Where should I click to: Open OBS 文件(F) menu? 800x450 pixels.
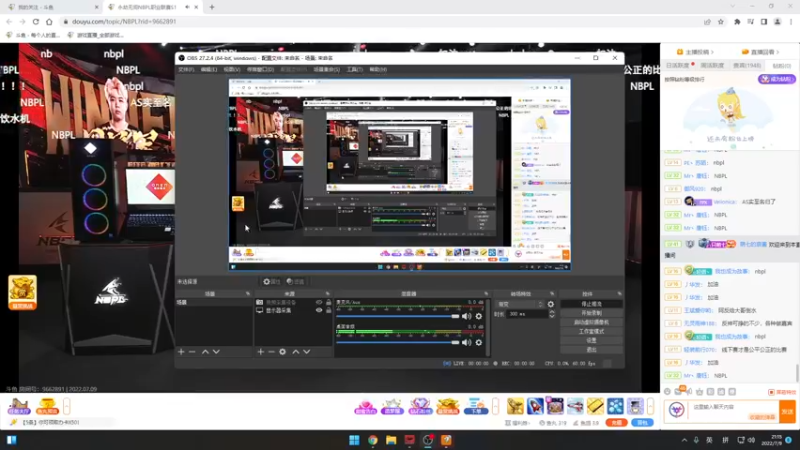[x=186, y=69]
